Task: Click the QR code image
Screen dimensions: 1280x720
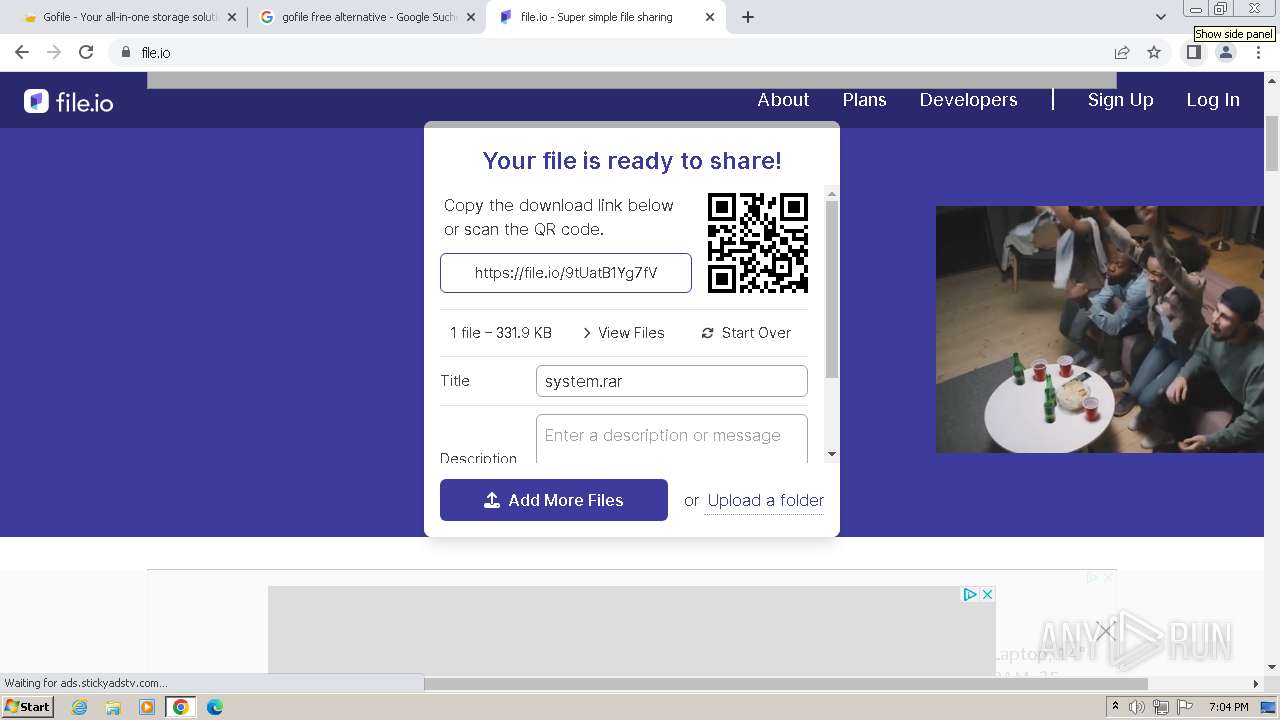Action: point(758,243)
